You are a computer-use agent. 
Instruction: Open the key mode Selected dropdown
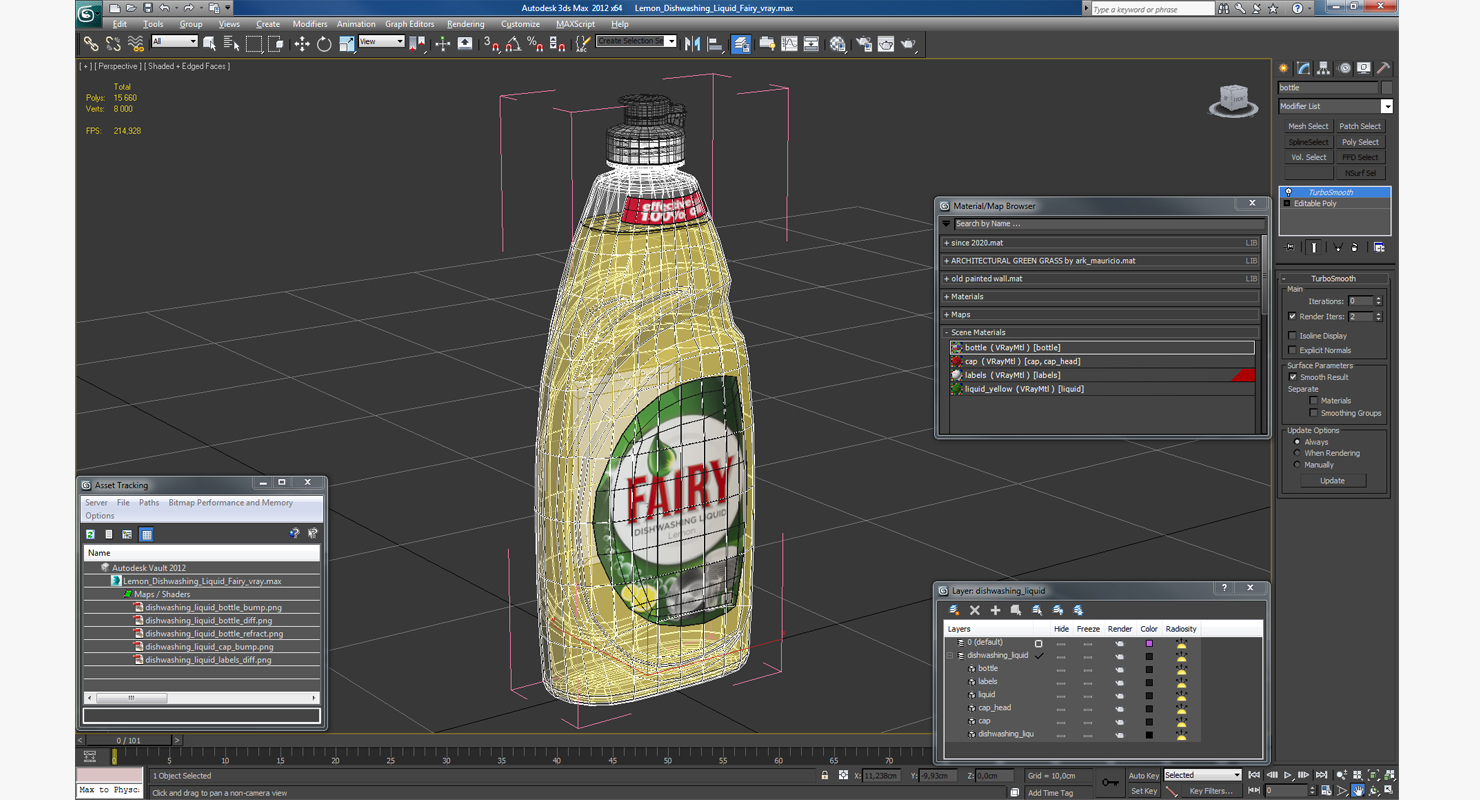coord(1202,775)
